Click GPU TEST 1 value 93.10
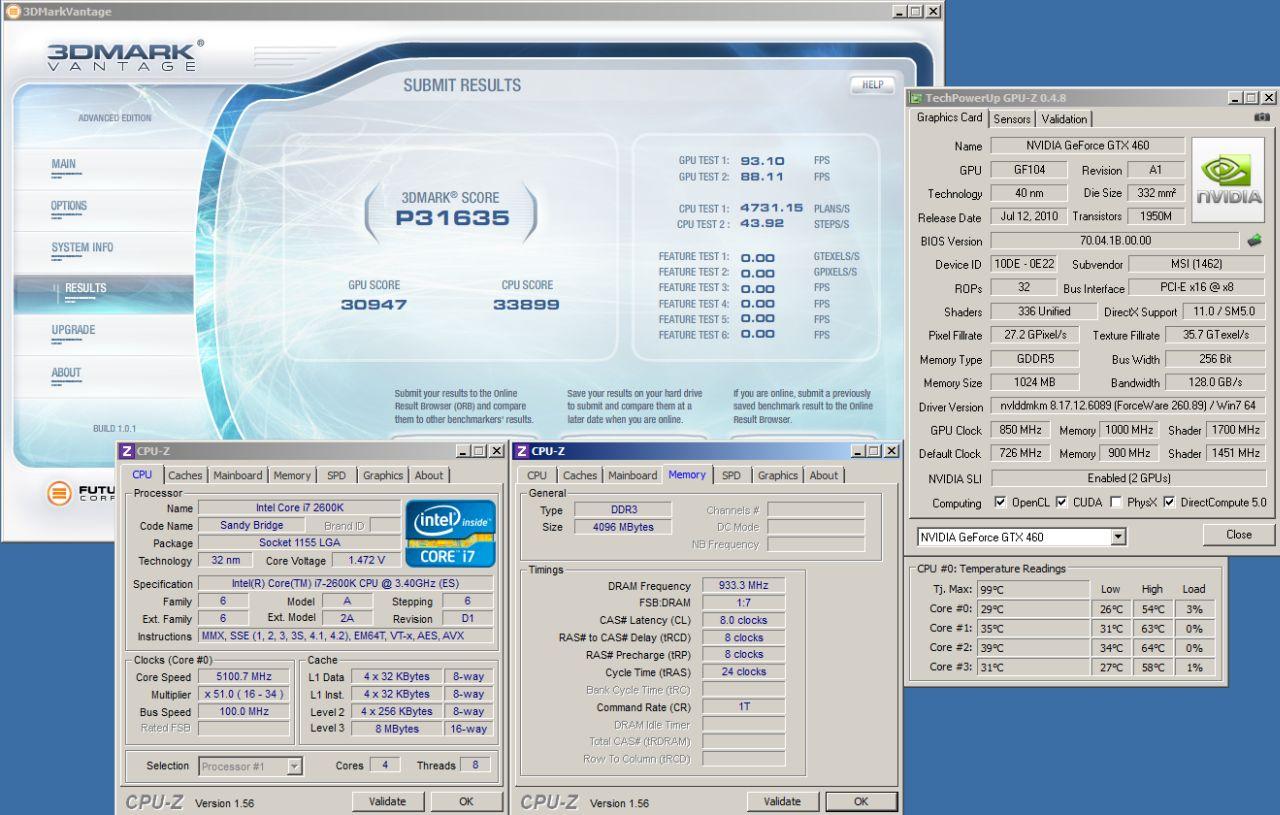1280x815 pixels. coord(762,160)
